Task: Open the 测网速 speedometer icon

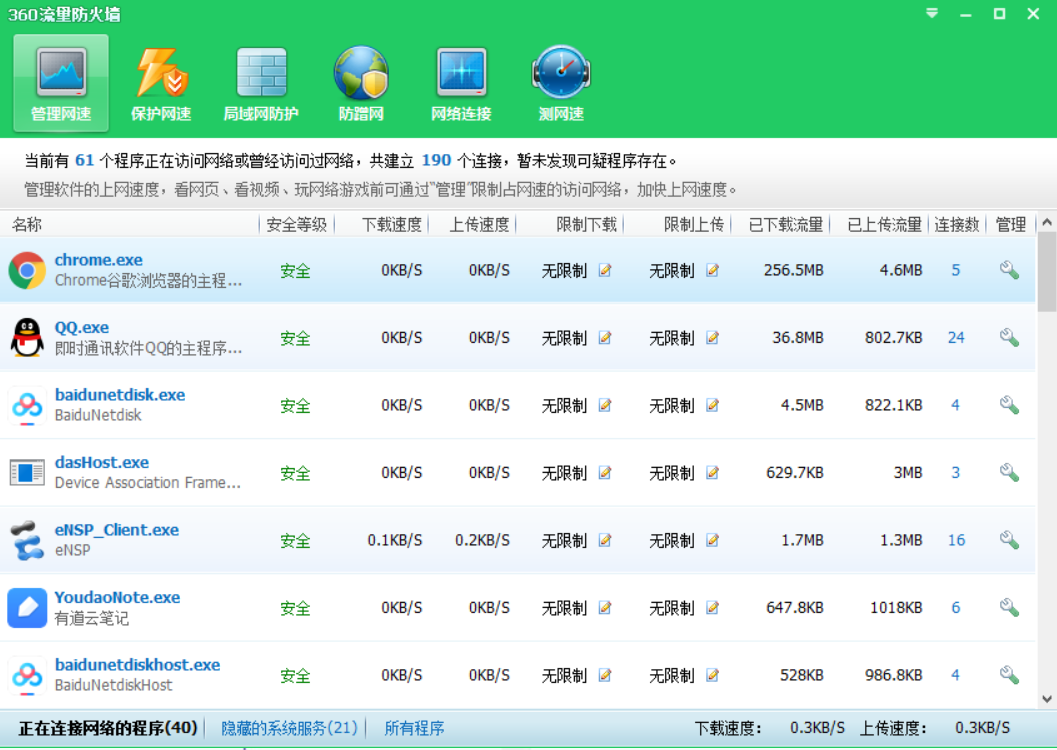Action: pyautogui.click(x=561, y=73)
